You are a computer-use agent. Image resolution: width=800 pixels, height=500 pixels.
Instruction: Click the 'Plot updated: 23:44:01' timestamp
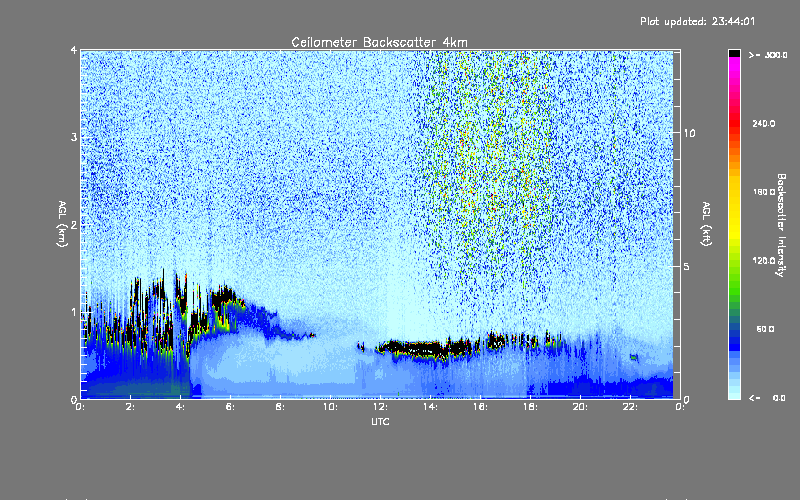point(697,21)
